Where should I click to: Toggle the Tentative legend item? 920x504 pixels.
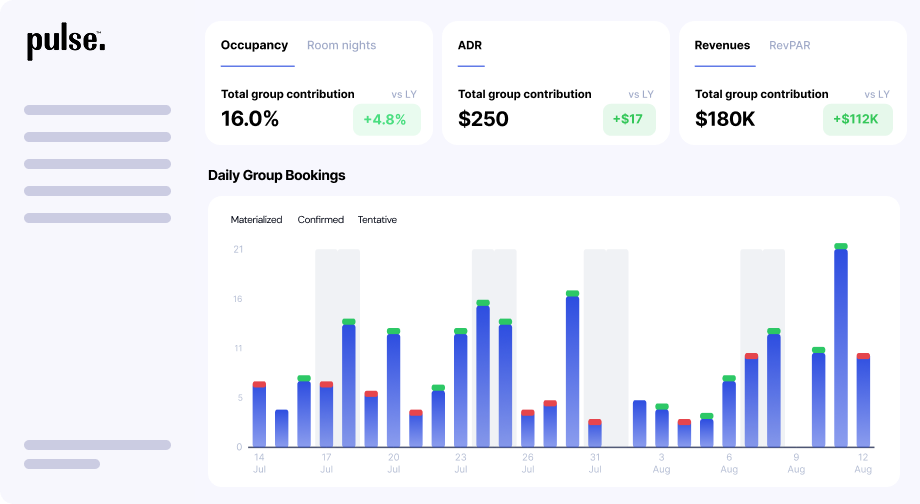pyautogui.click(x=377, y=219)
